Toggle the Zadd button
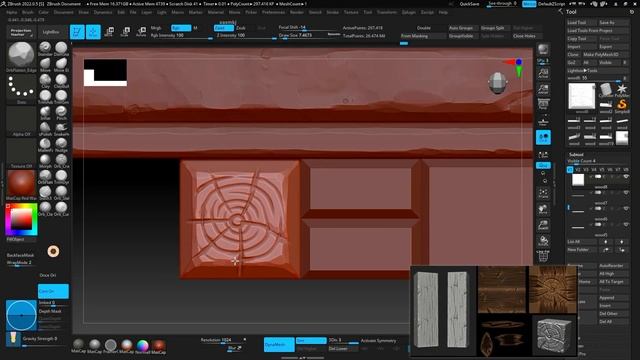 coord(224,28)
